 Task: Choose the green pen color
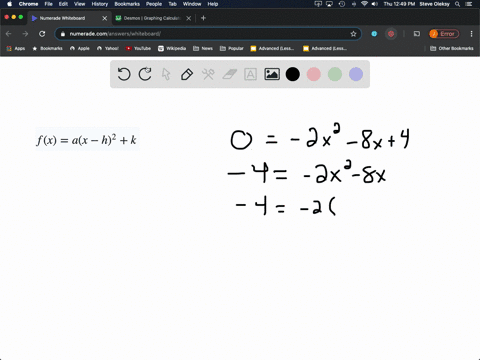click(335, 74)
